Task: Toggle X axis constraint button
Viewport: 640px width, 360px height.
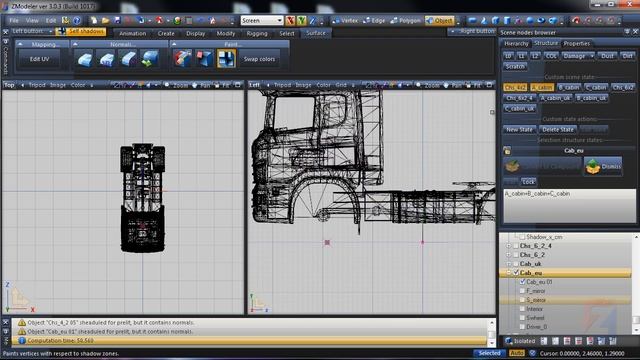Action: click(x=290, y=20)
